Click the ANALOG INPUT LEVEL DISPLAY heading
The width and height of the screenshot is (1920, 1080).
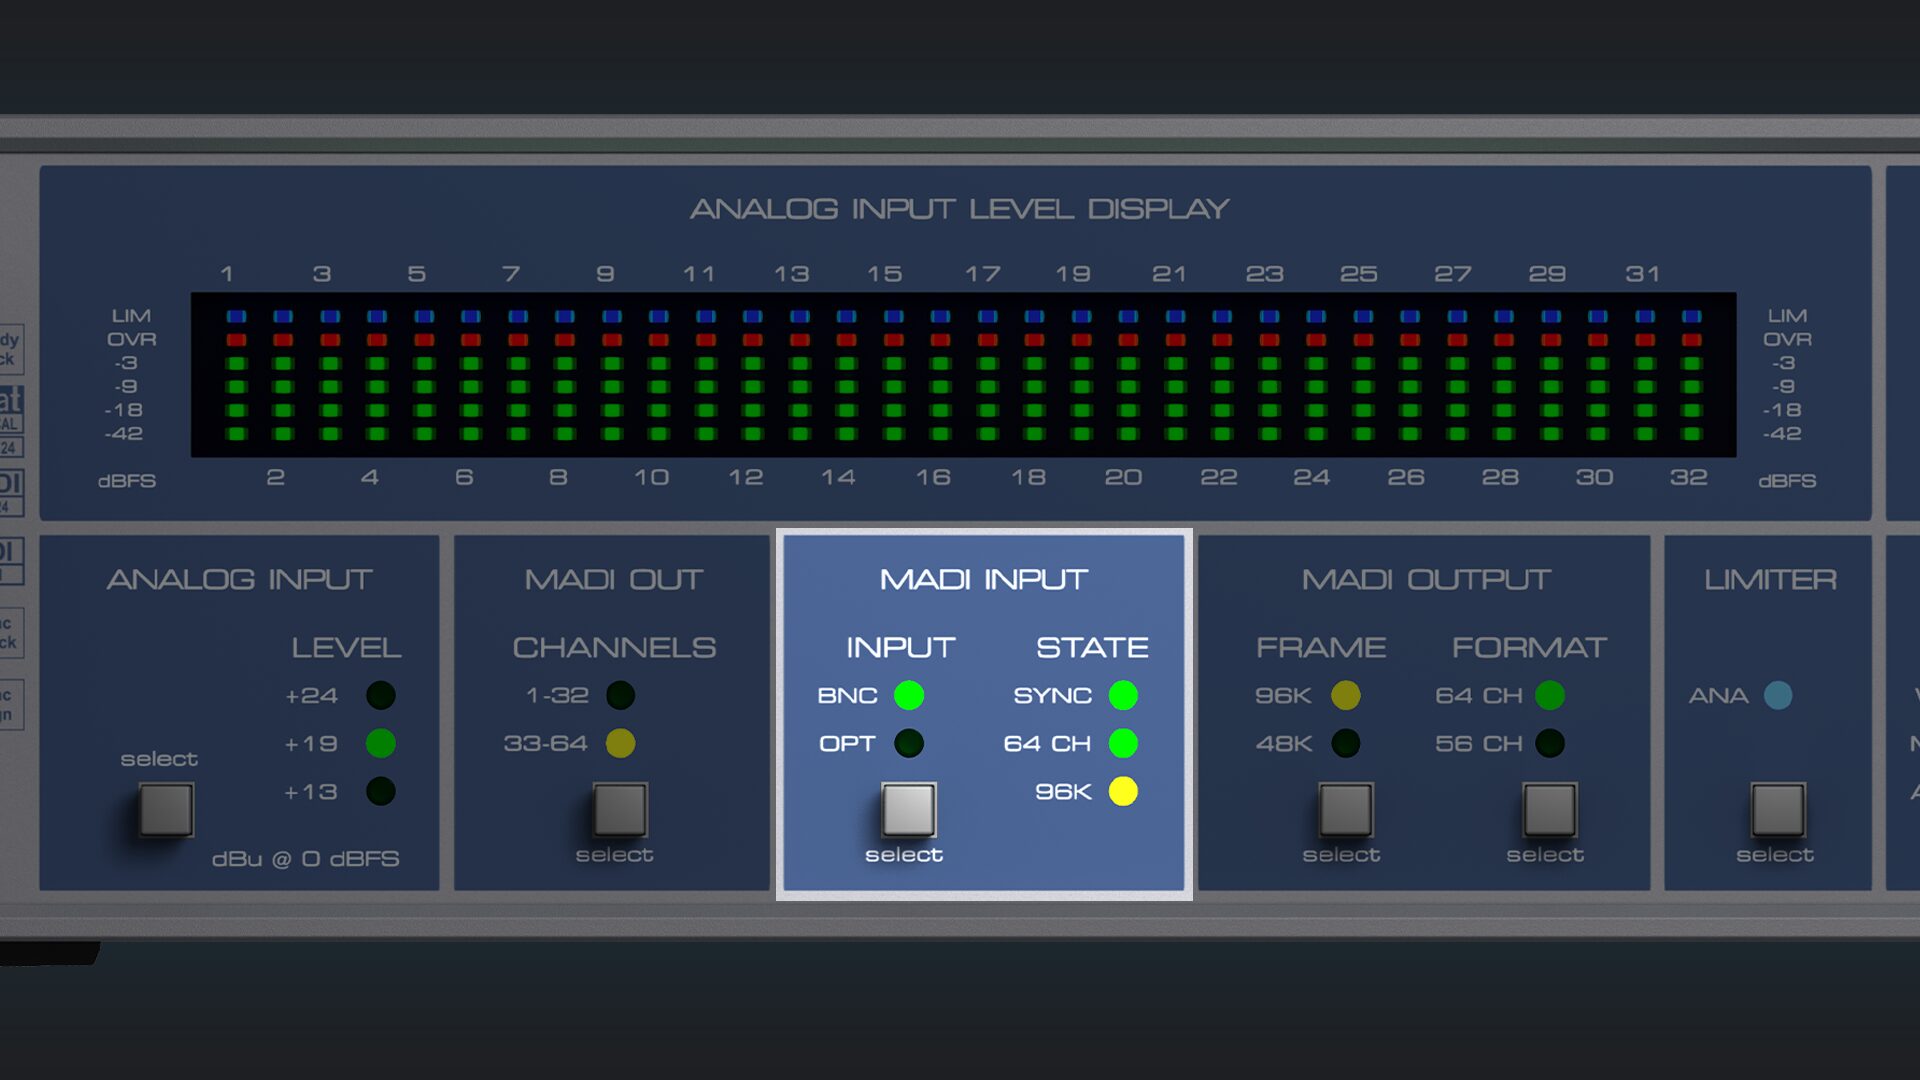(x=959, y=209)
